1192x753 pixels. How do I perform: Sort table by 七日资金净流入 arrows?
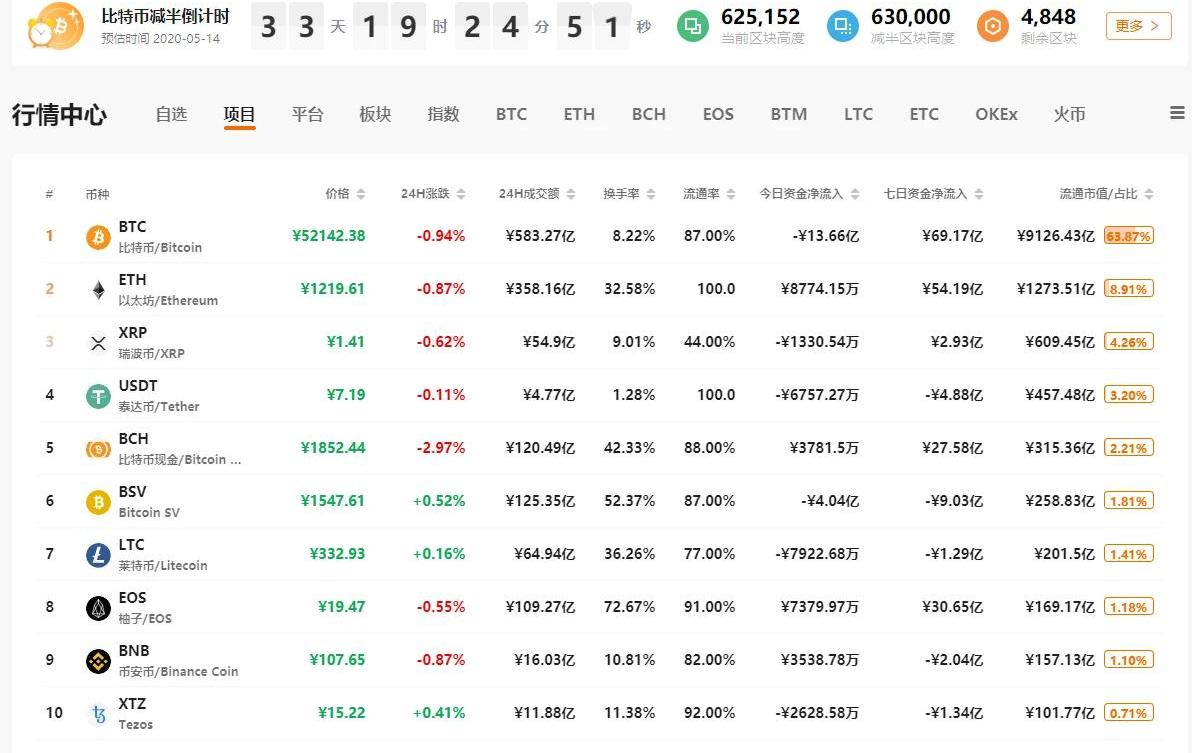(979, 195)
